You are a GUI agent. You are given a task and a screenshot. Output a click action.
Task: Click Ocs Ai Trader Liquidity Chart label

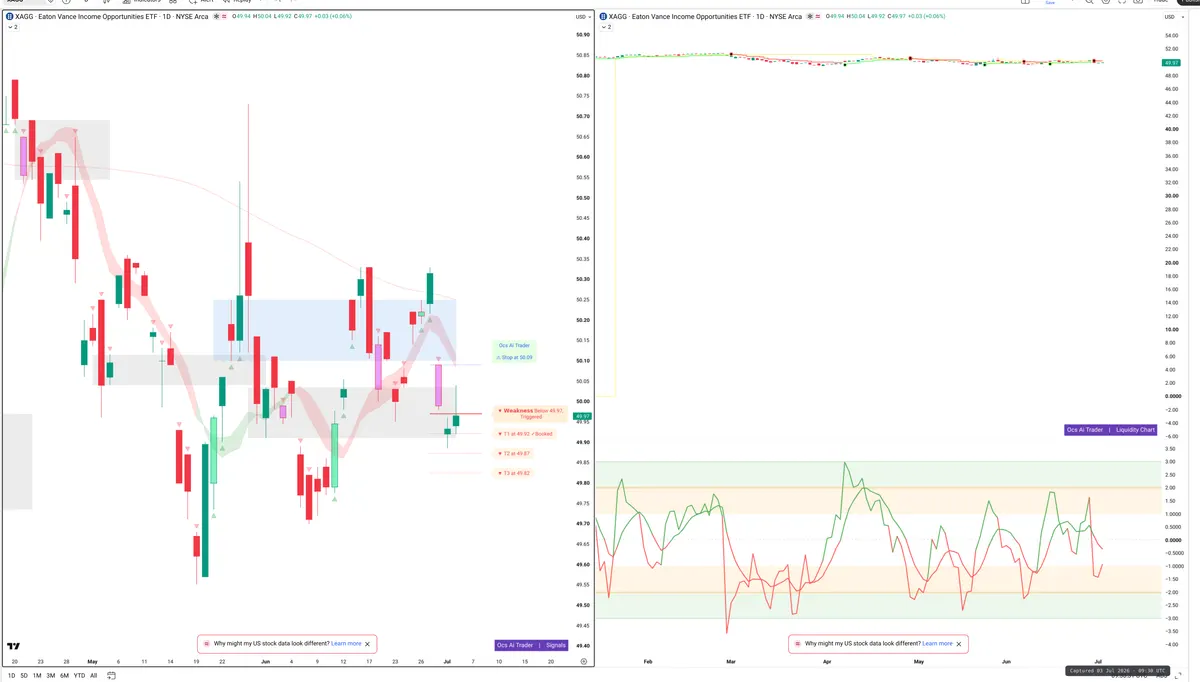[1110, 430]
